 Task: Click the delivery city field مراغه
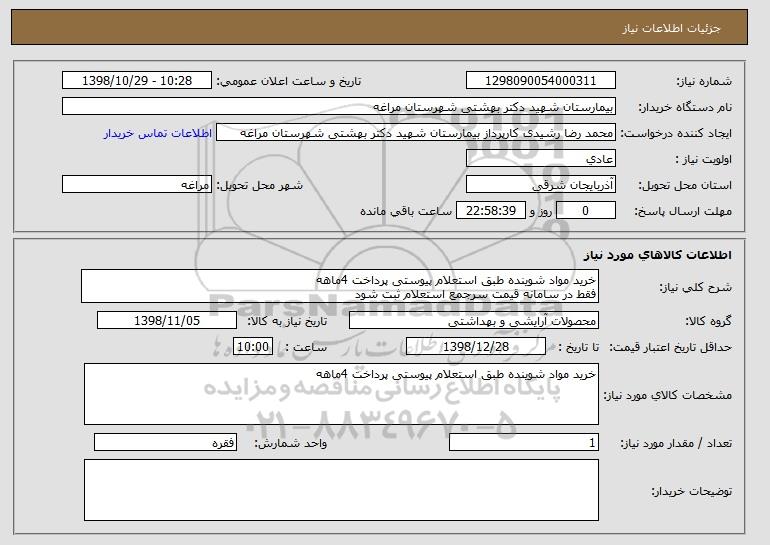[x=137, y=185]
